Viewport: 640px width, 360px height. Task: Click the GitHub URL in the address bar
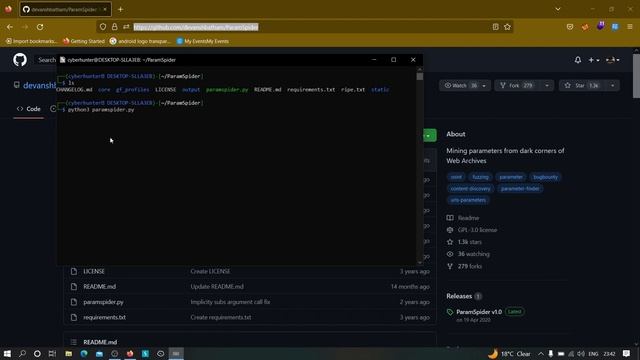[196, 27]
